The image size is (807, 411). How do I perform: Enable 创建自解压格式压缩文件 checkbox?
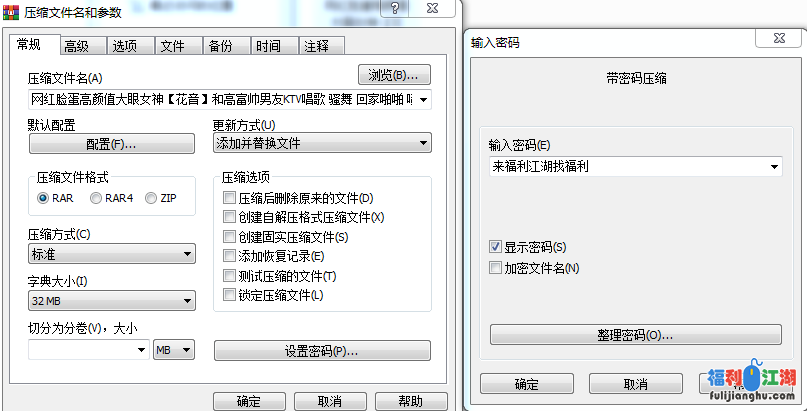point(229,217)
